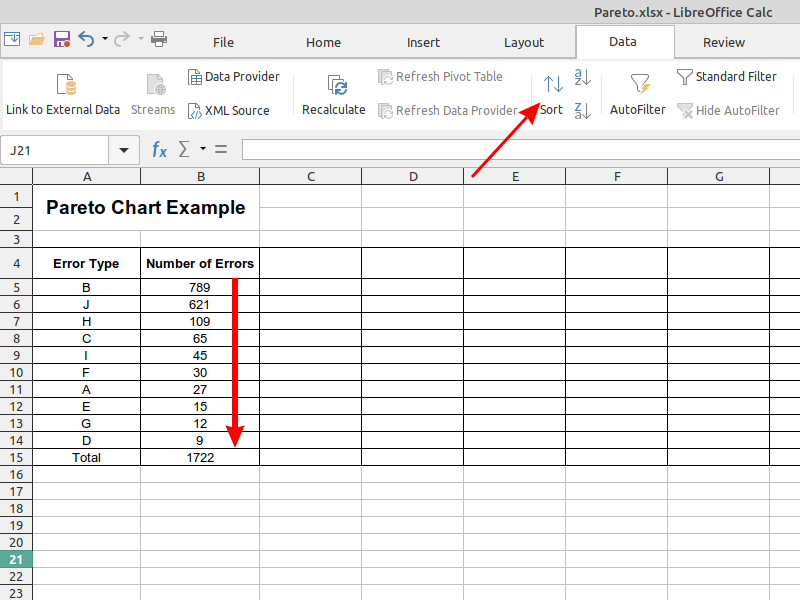Go to the Review tab
Screen dimensions: 800x600
point(724,42)
